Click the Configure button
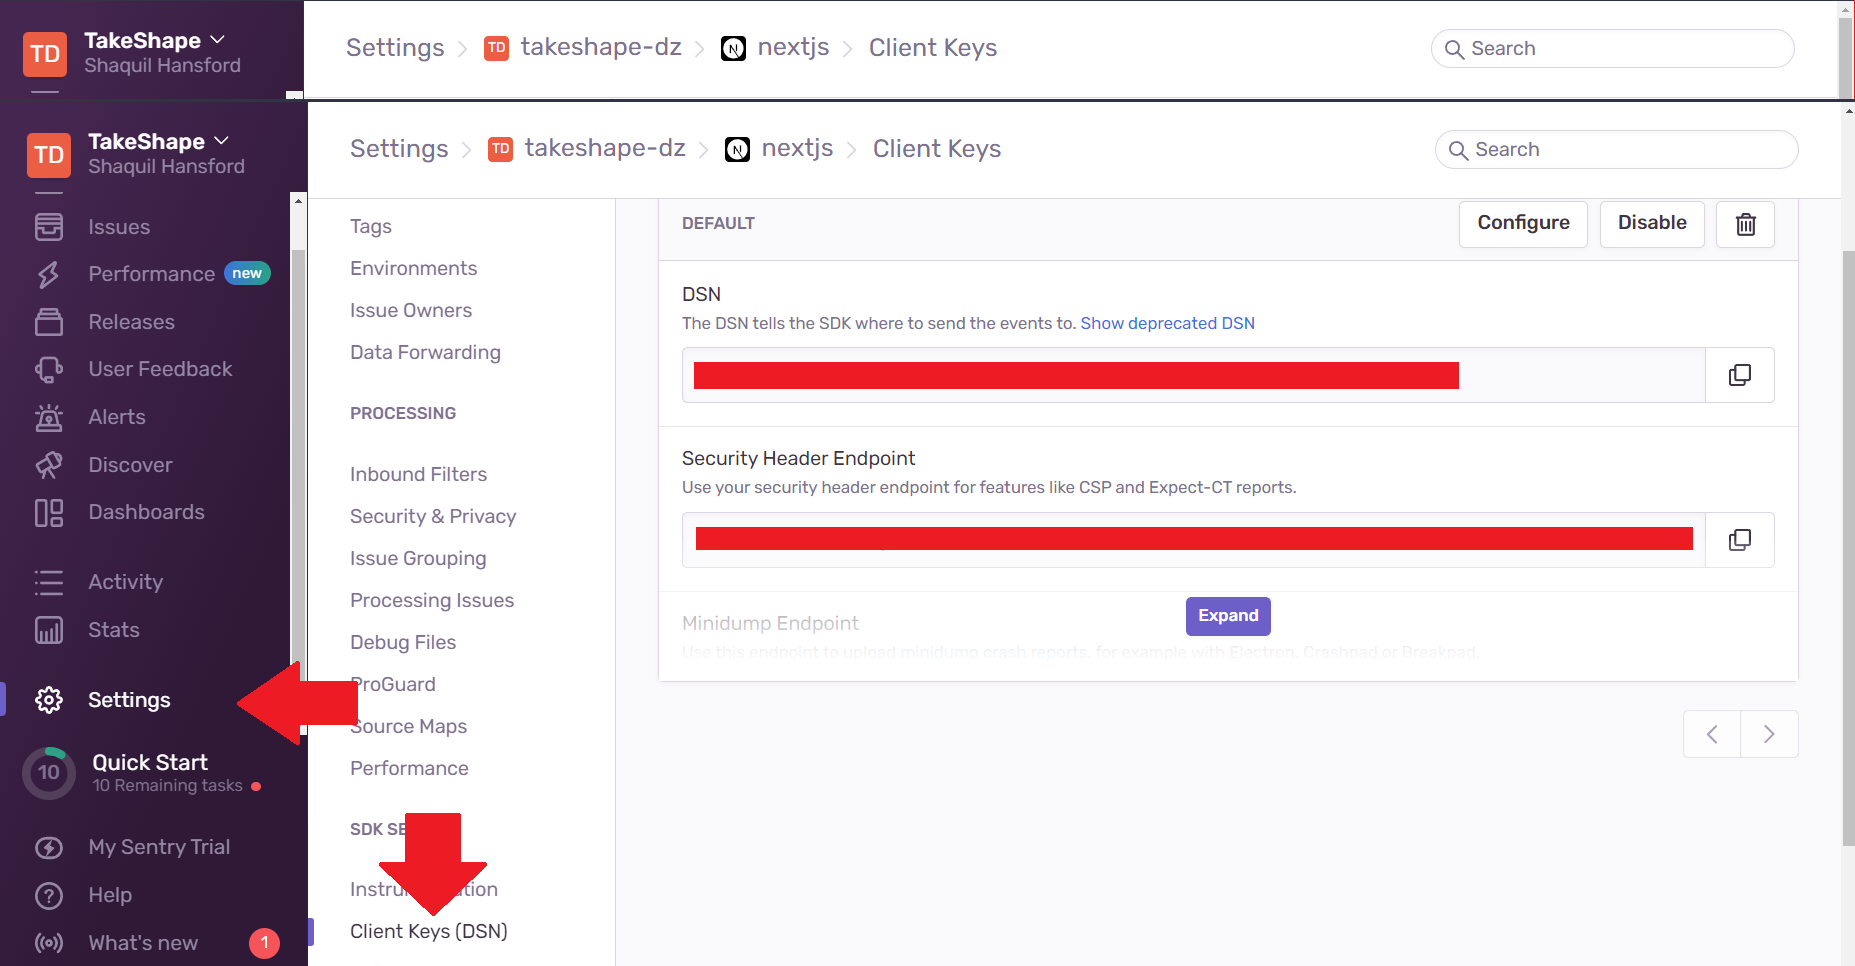Screen dimensions: 1855x966 click(1523, 223)
